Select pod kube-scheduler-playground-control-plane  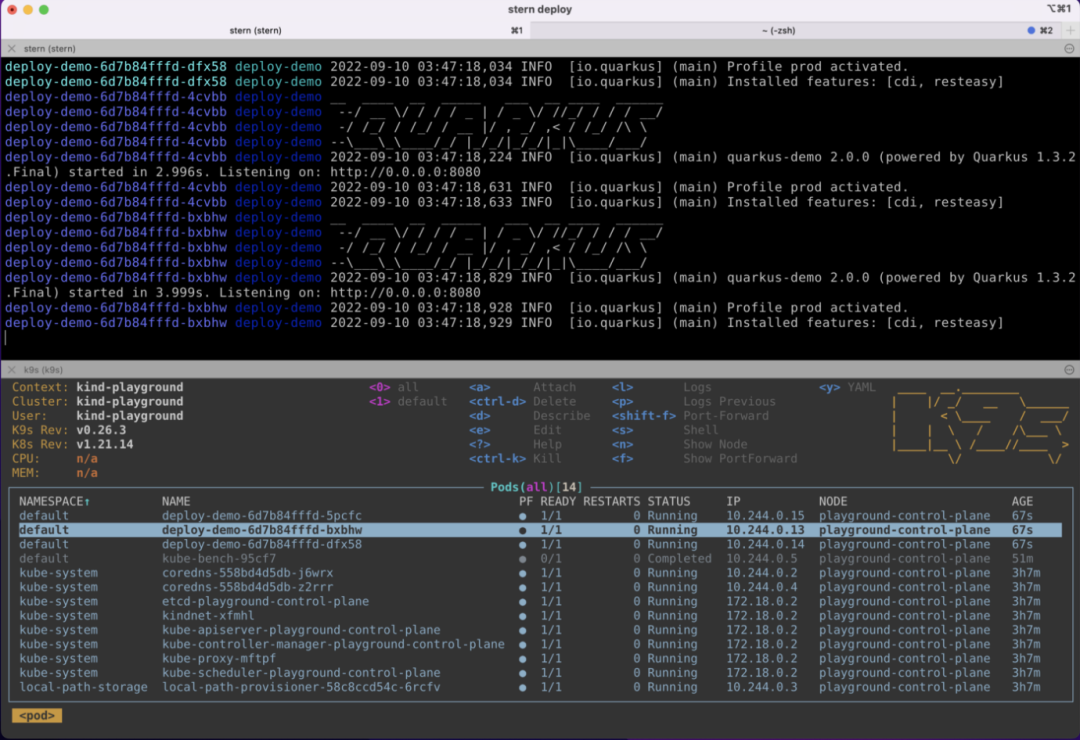(x=540, y=672)
